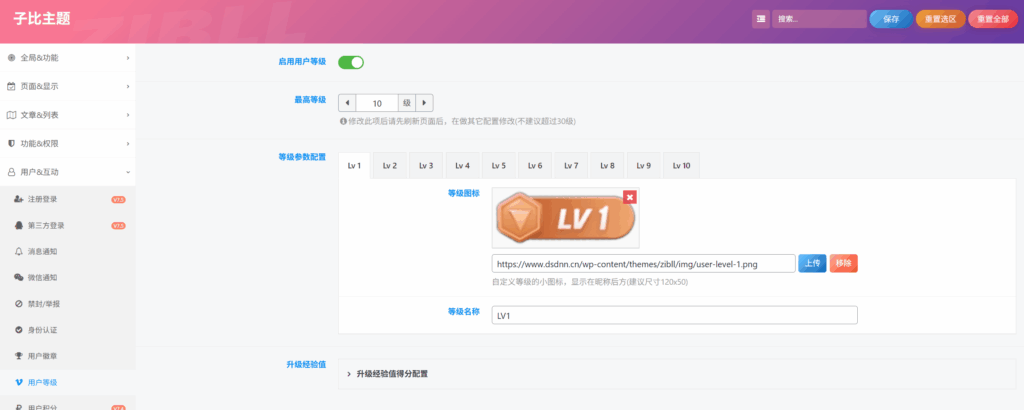Remove level icon with red X

(630, 197)
